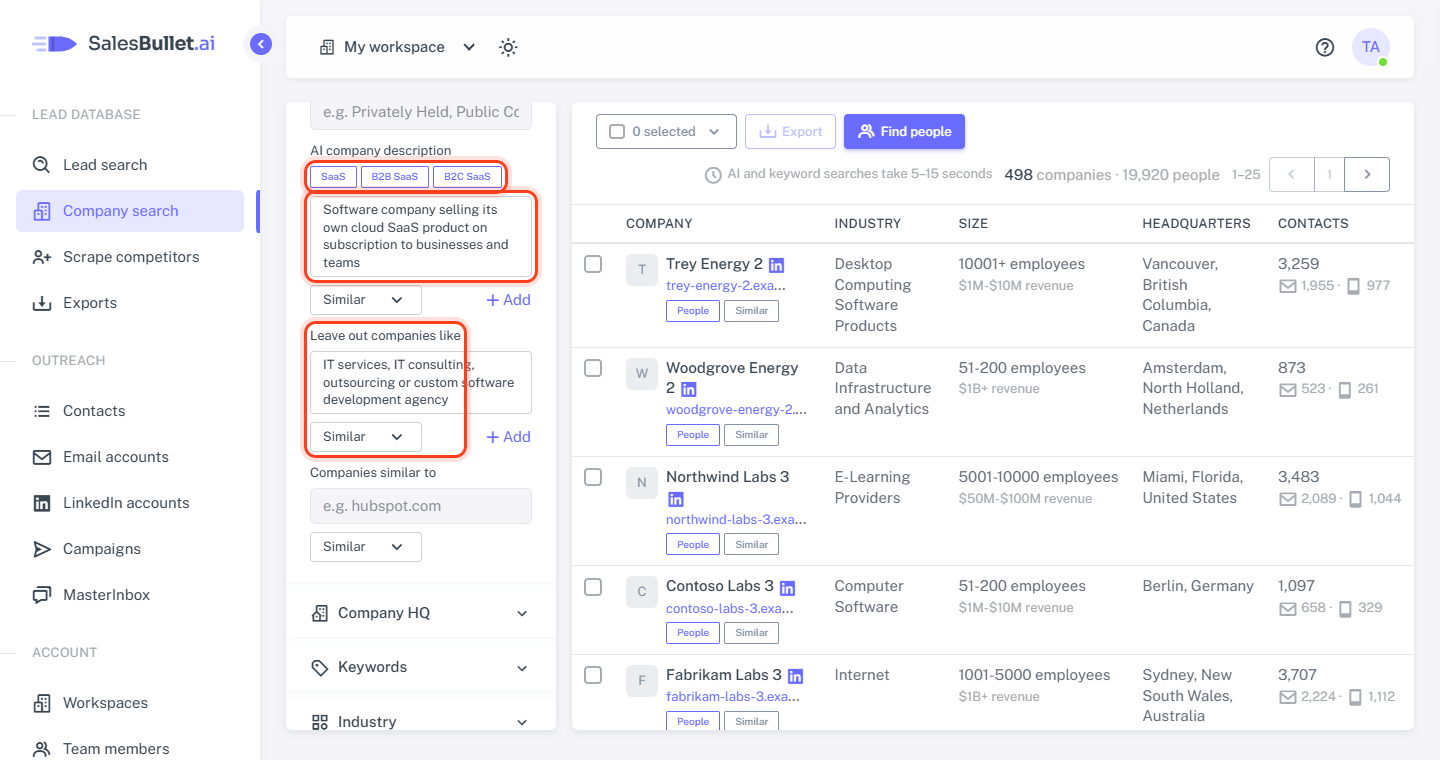Open LinkedIn accounts in sidebar
Screen dimensions: 1440x760
pyautogui.click(x=130, y=503)
